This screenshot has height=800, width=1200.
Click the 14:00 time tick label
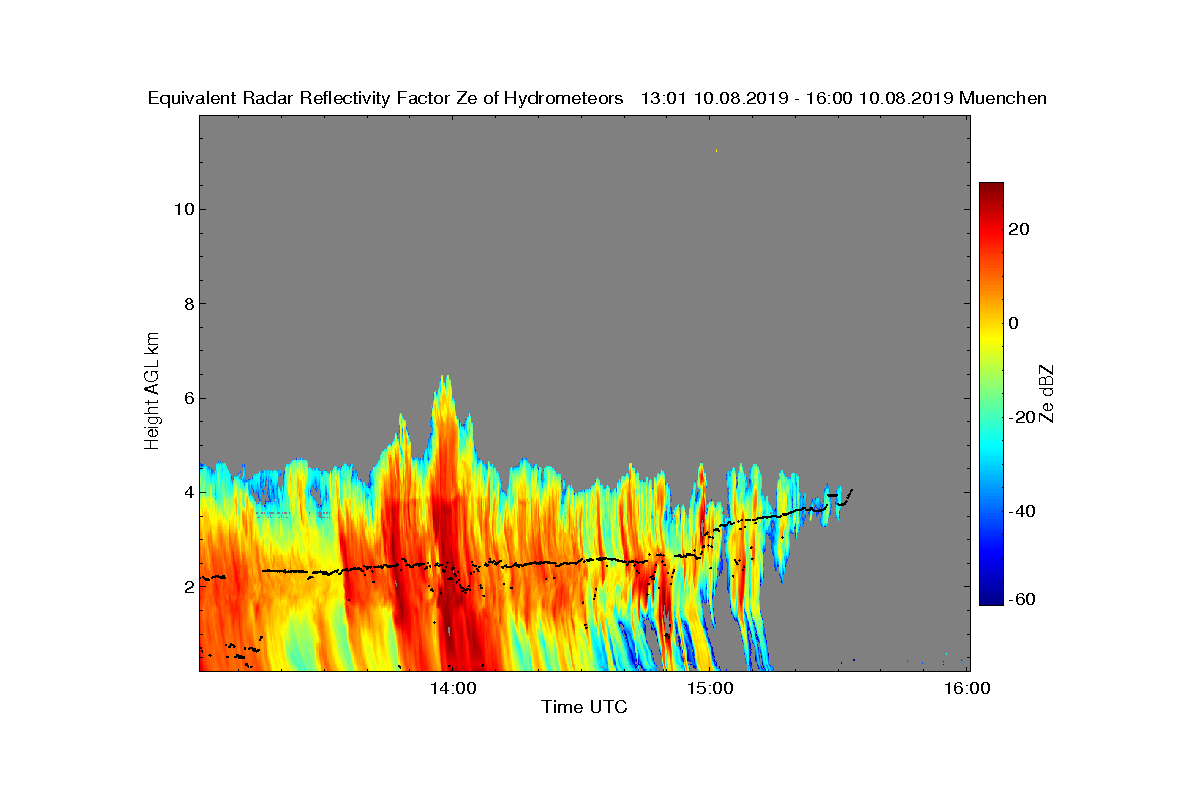coord(452,688)
